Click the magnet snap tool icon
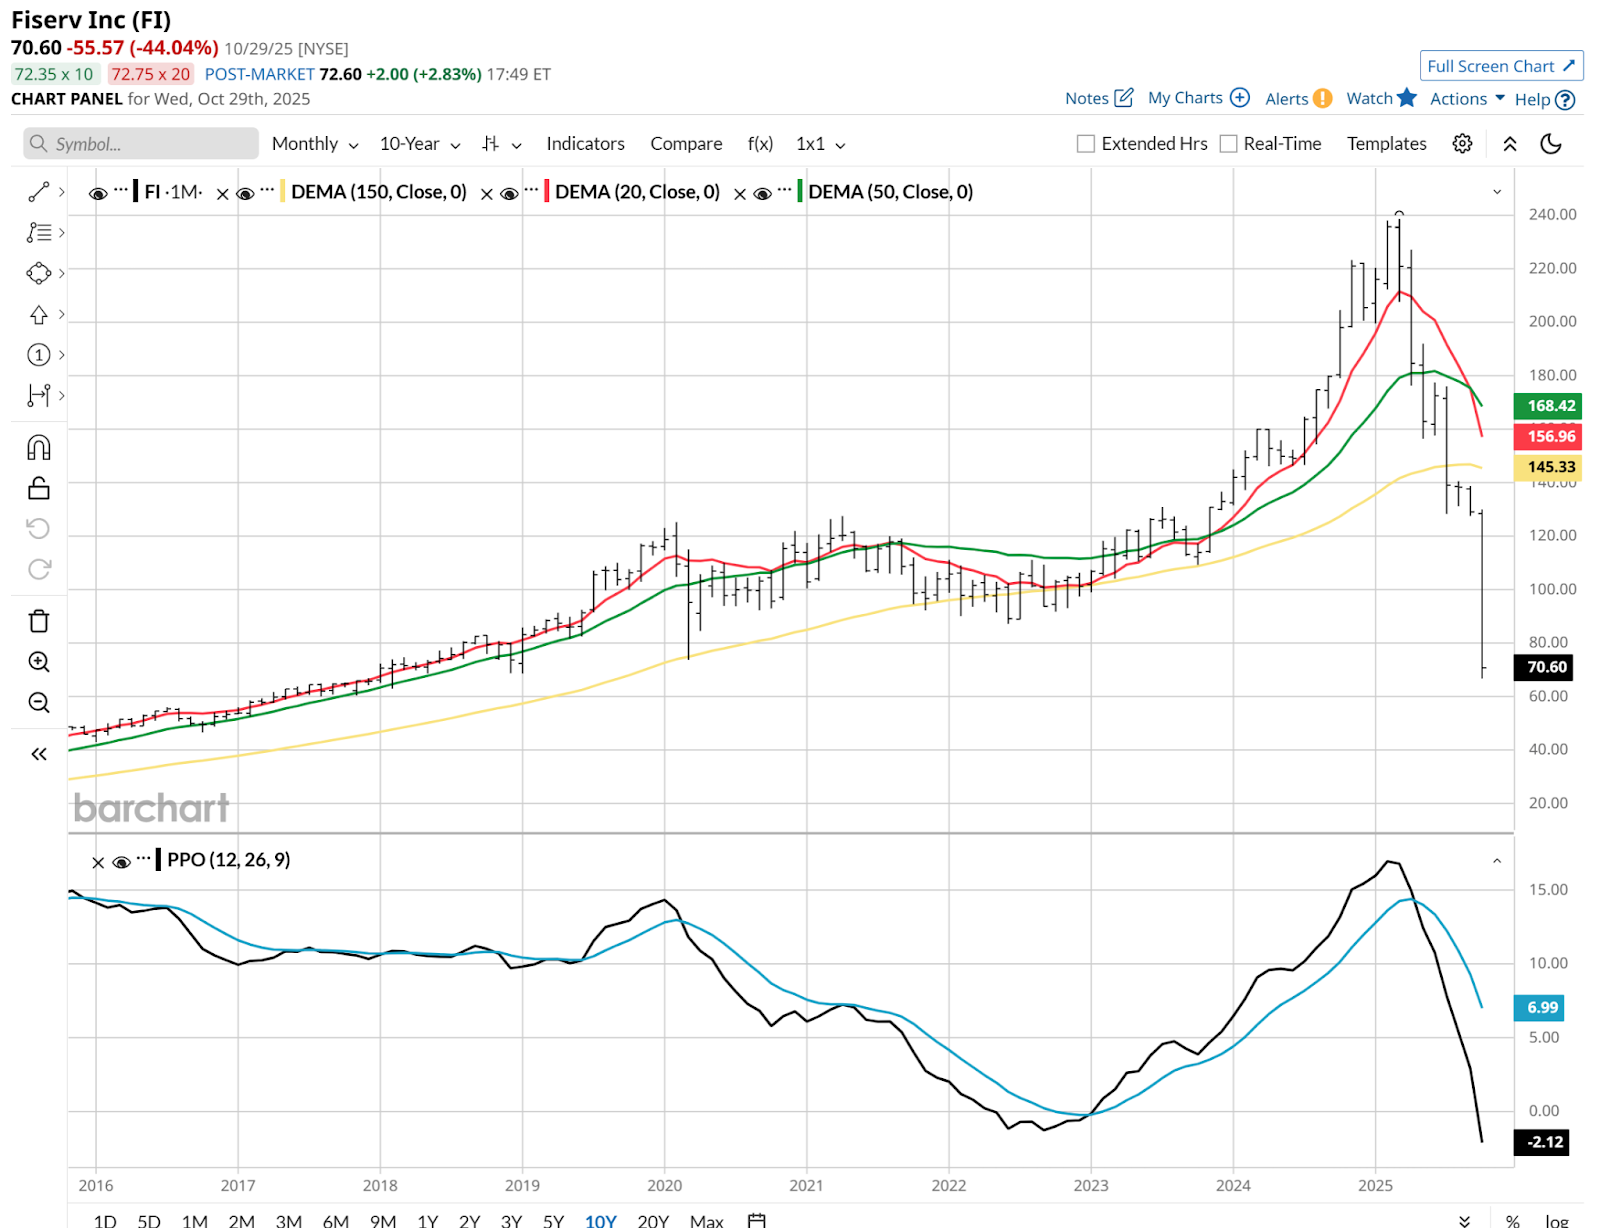The height and width of the screenshot is (1228, 1600). click(x=39, y=447)
